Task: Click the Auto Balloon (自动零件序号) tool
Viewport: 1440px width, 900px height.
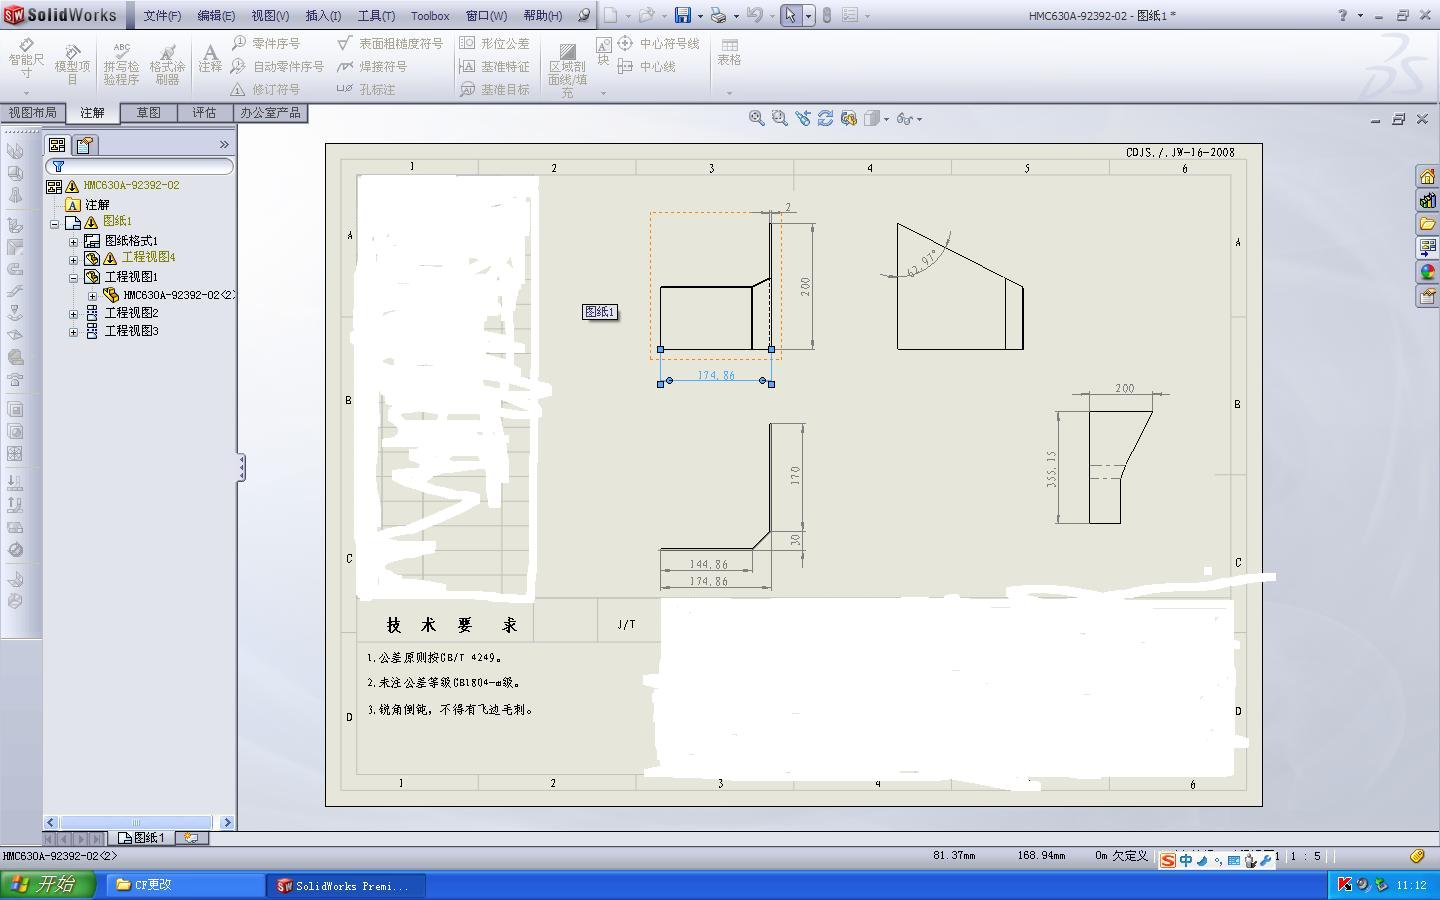Action: (277, 67)
